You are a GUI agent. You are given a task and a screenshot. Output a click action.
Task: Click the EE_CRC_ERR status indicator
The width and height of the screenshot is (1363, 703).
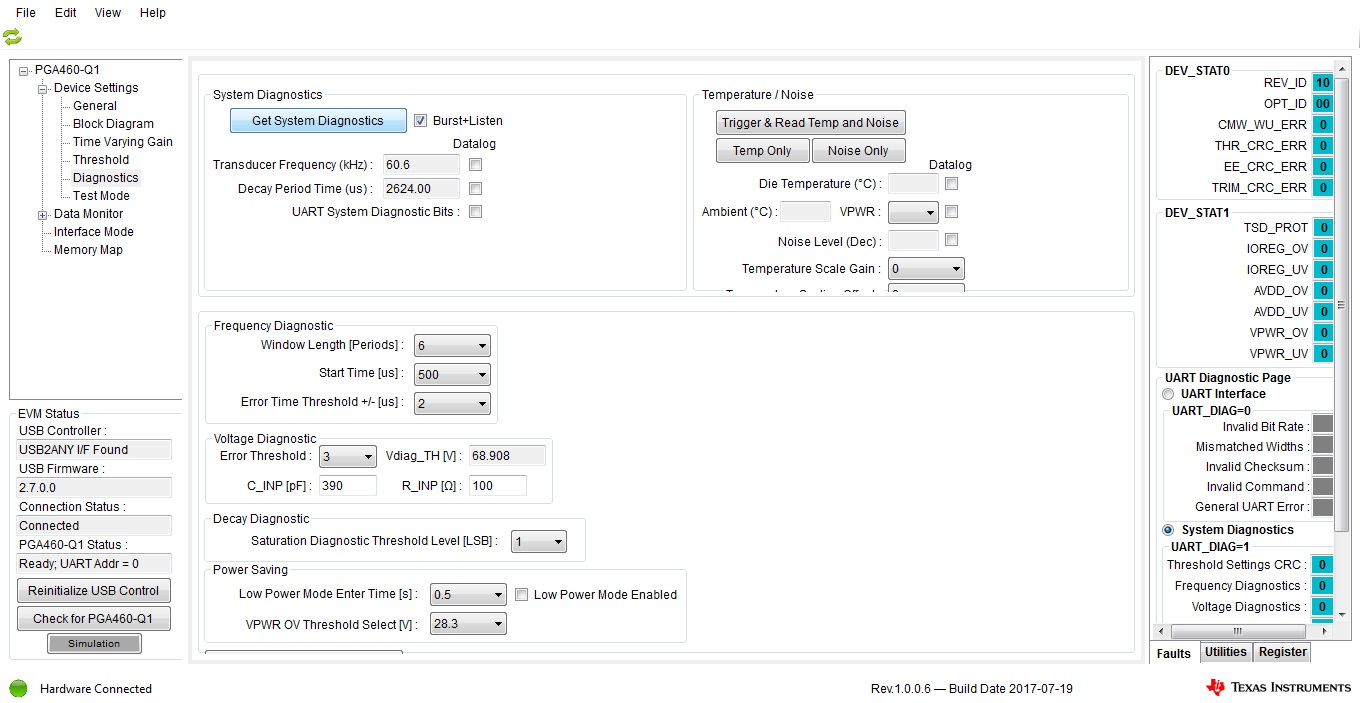pos(1323,167)
